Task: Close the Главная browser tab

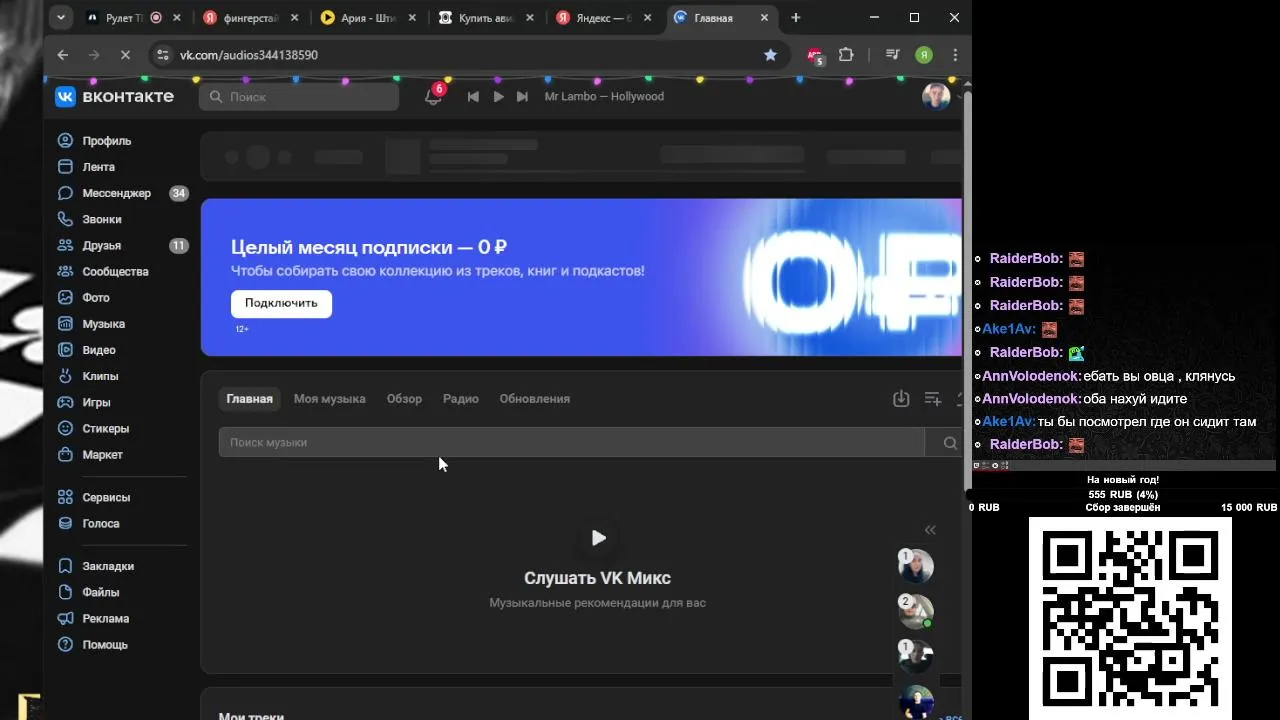Action: point(762,18)
